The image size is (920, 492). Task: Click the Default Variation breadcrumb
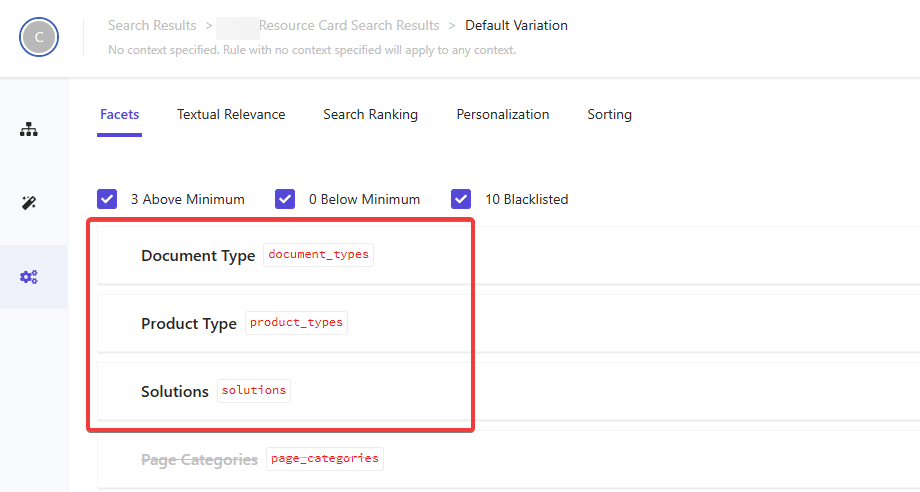516,25
